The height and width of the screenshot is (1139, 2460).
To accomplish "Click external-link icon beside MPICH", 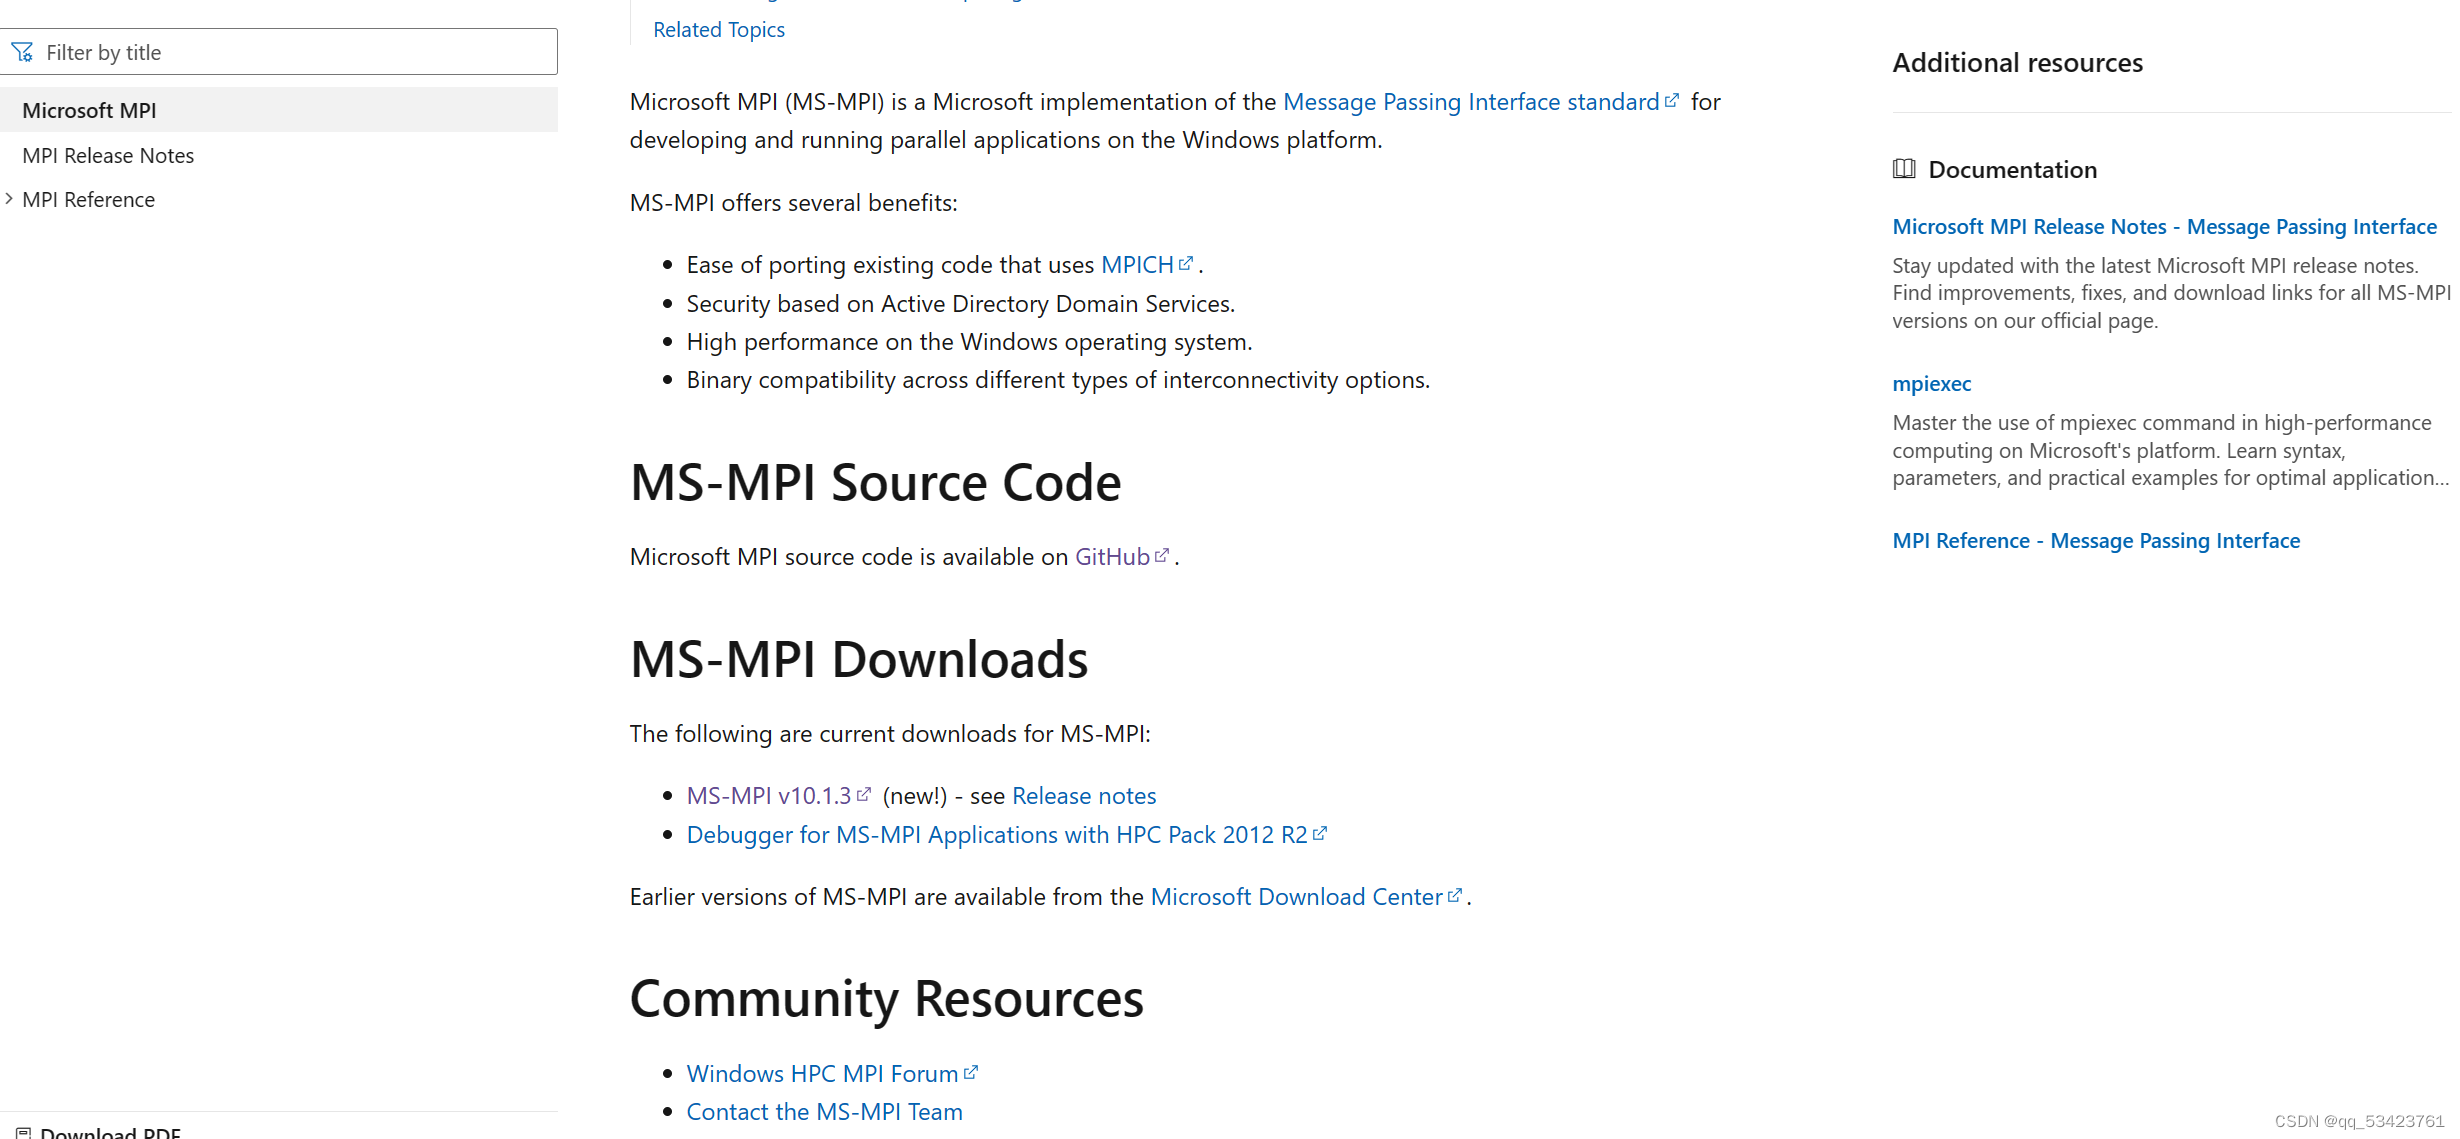I will click(x=1186, y=264).
